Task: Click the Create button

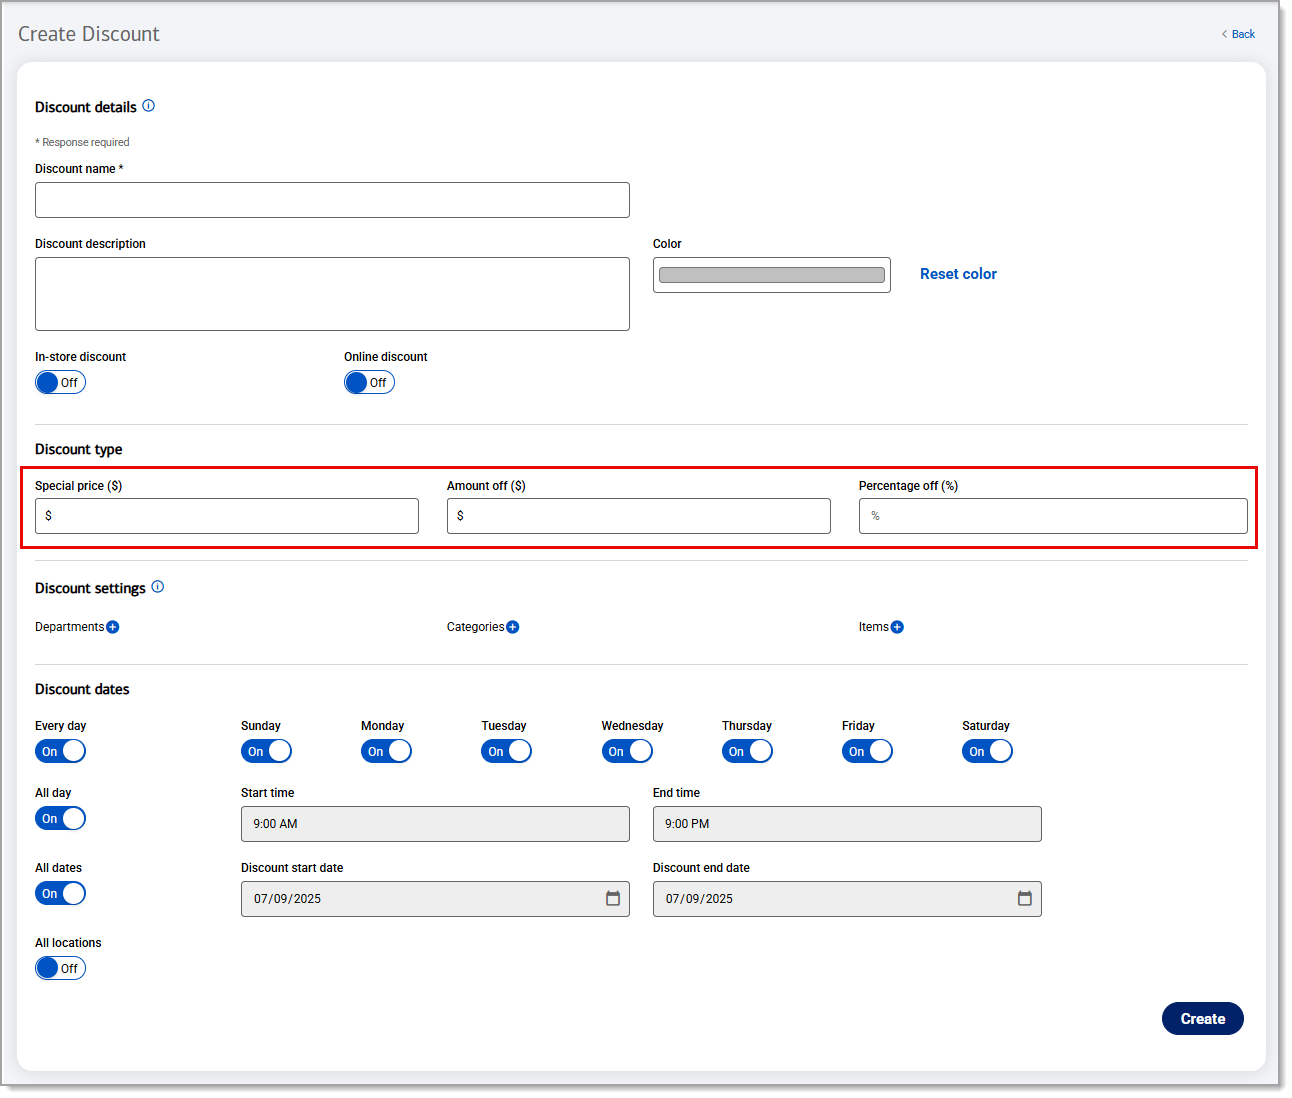Action: [x=1202, y=1018]
